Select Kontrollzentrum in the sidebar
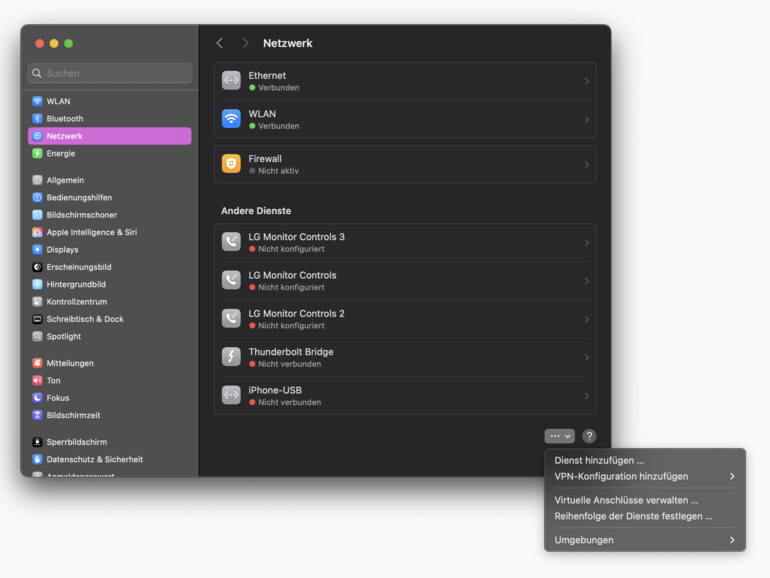The height and width of the screenshot is (578, 770). pos(76,301)
